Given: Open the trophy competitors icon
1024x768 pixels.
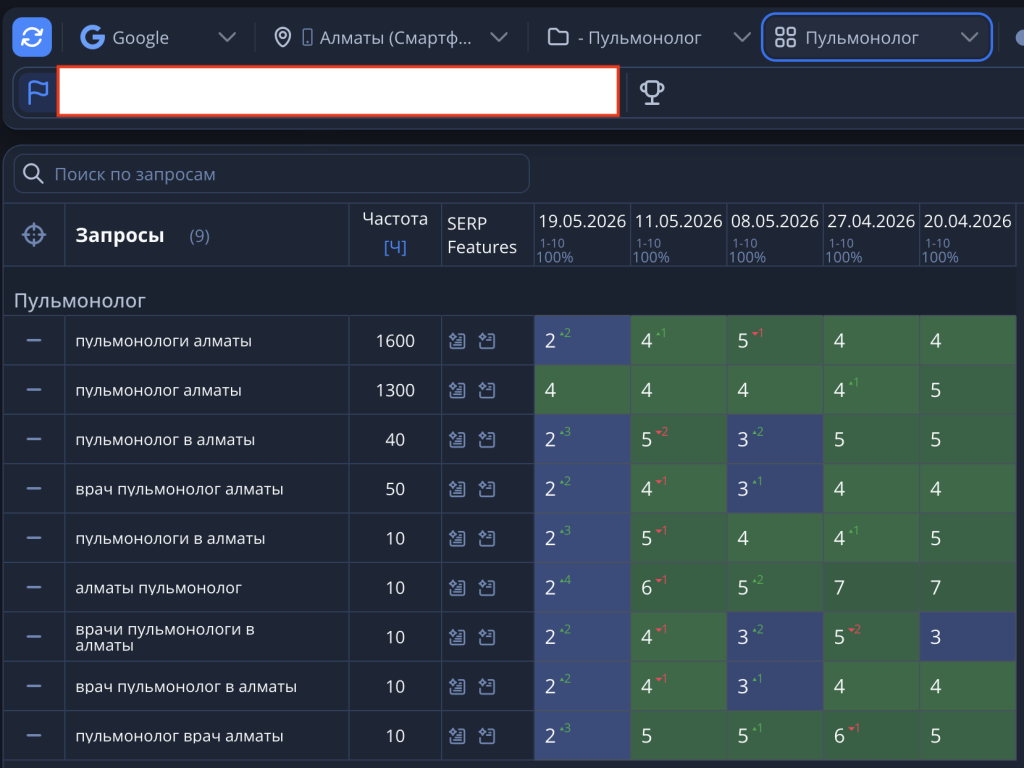Looking at the screenshot, I should (x=652, y=92).
